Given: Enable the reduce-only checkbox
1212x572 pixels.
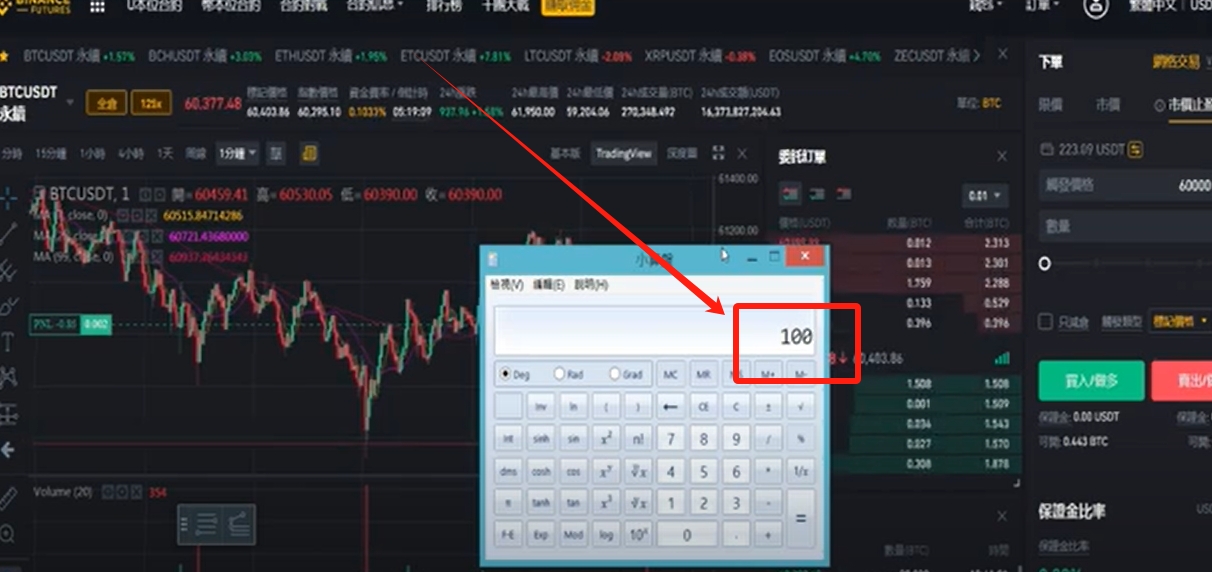Looking at the screenshot, I should click(1045, 322).
